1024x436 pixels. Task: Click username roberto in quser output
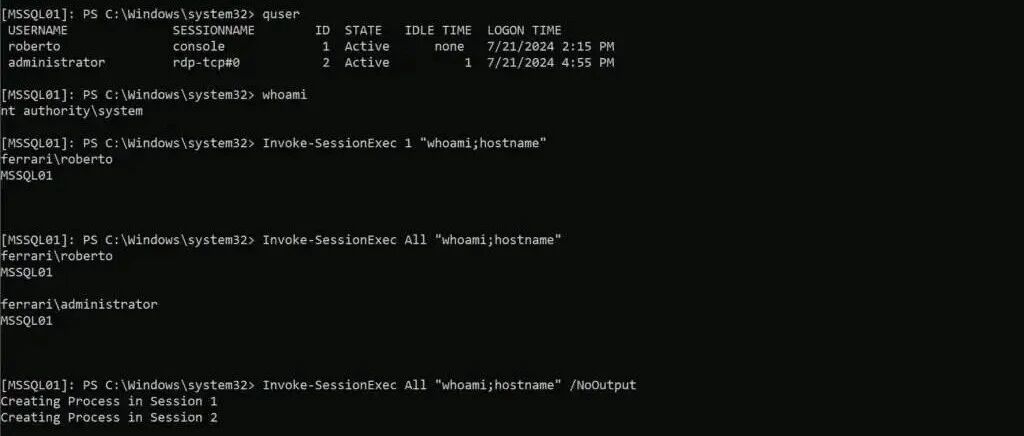click(34, 46)
